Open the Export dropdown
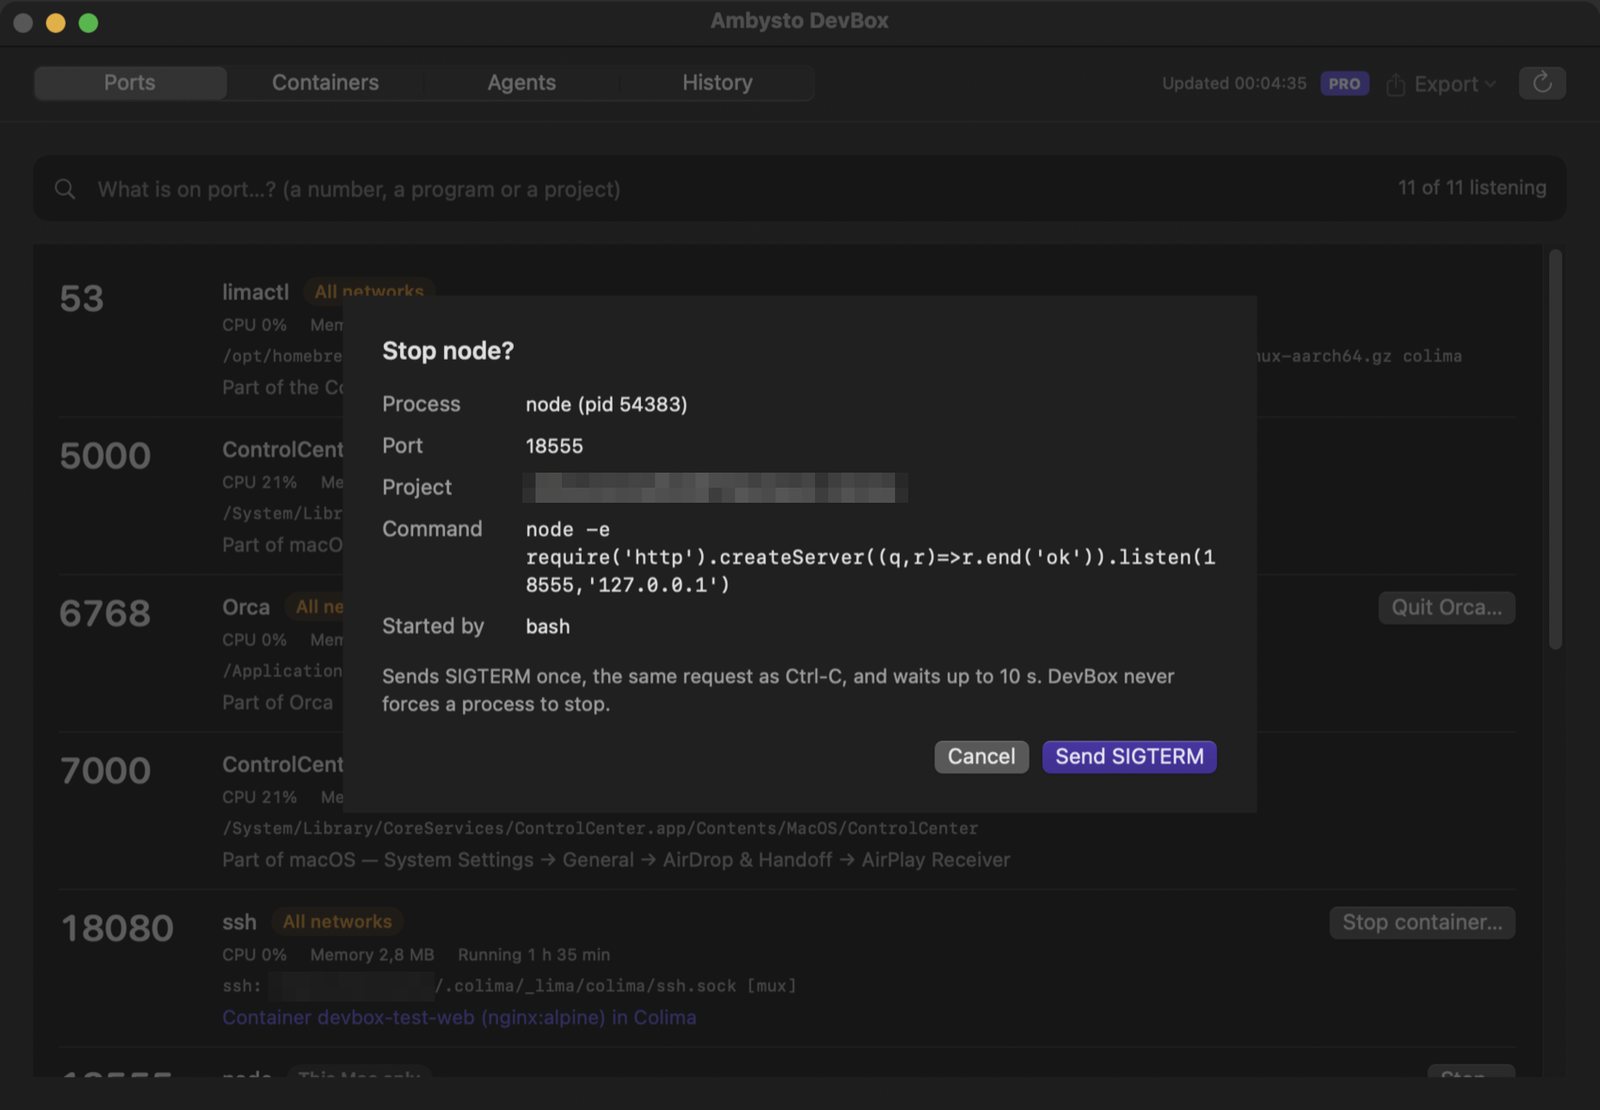 click(x=1441, y=84)
